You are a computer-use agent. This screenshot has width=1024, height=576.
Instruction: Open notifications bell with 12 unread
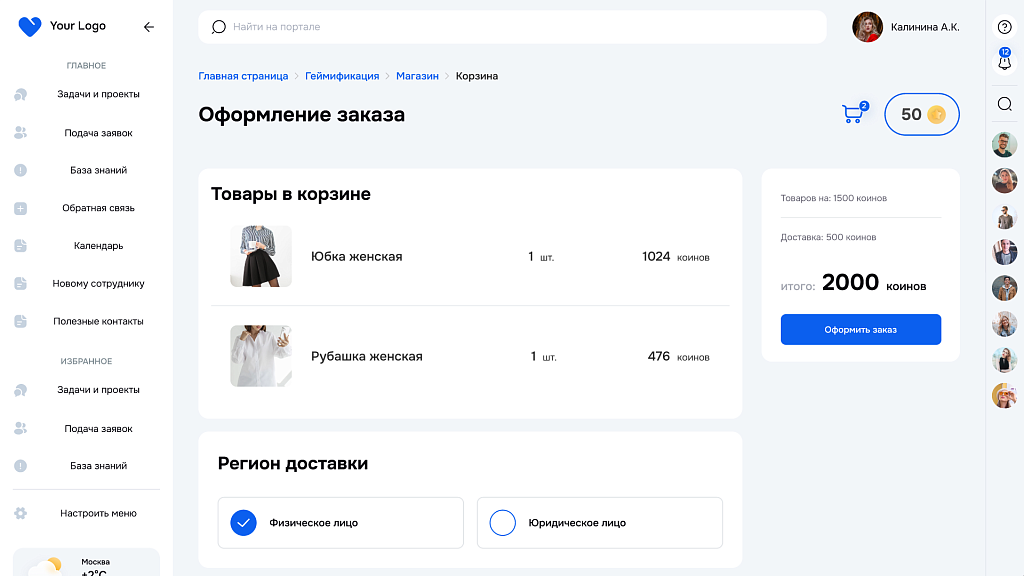tap(1004, 62)
